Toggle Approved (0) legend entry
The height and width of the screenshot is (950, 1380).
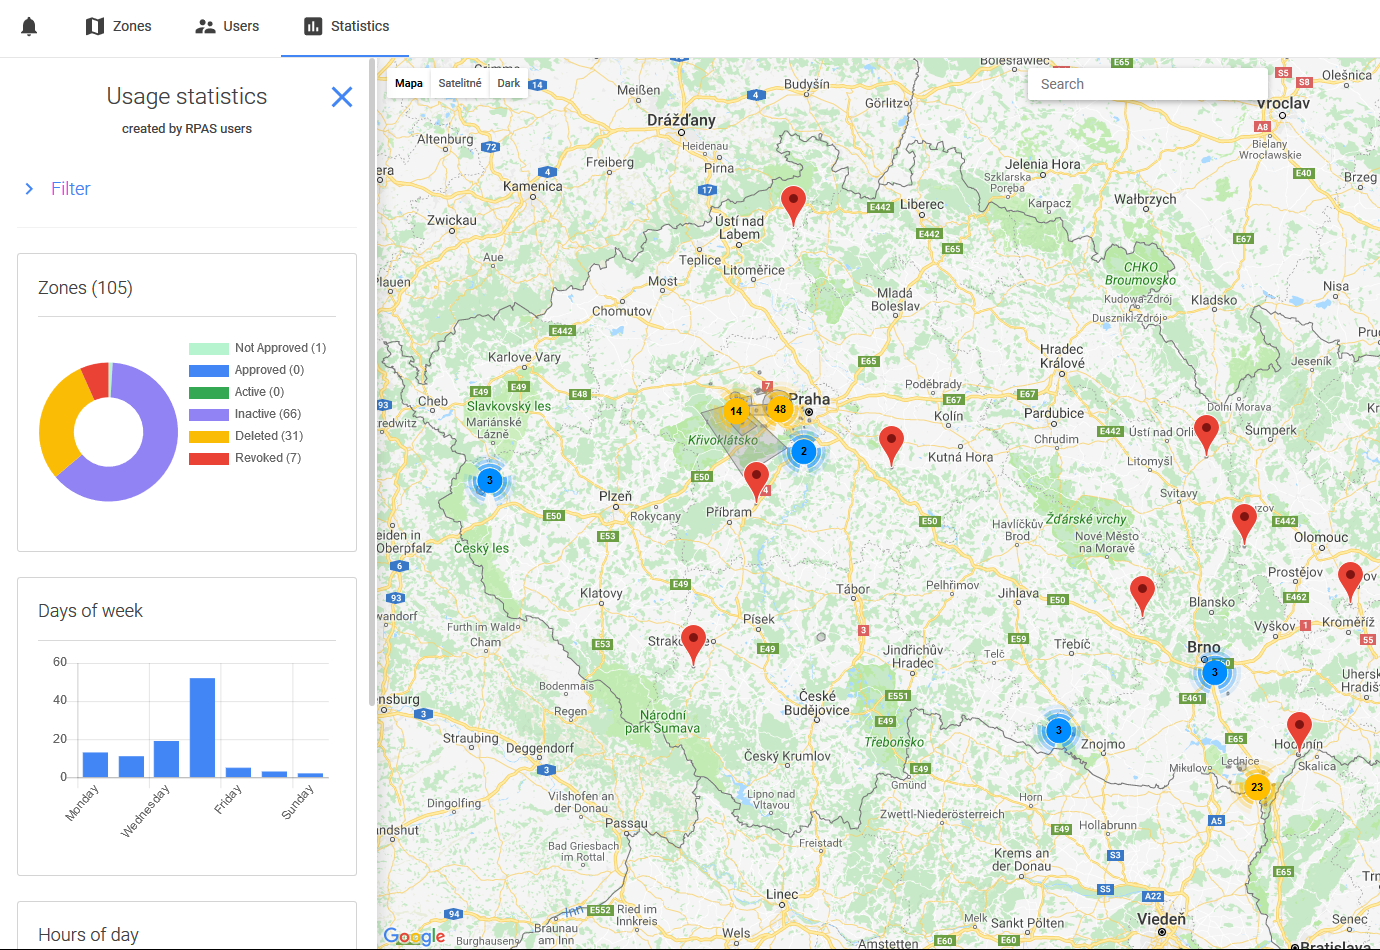pos(247,370)
